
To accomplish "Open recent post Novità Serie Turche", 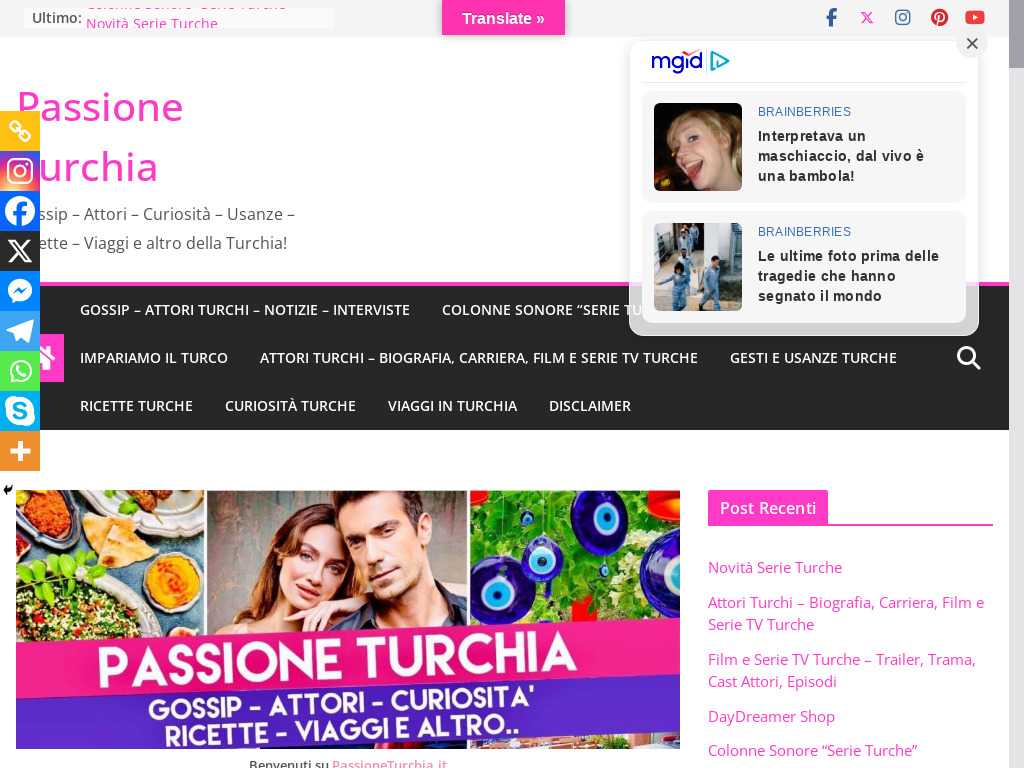I will tap(775, 568).
